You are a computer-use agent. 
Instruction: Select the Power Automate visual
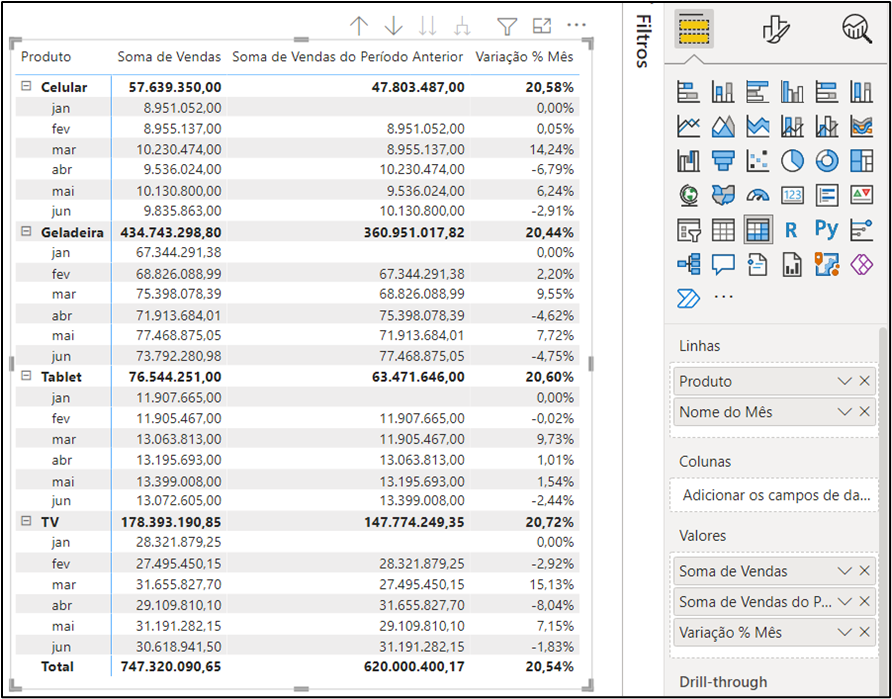pyautogui.click(x=688, y=298)
